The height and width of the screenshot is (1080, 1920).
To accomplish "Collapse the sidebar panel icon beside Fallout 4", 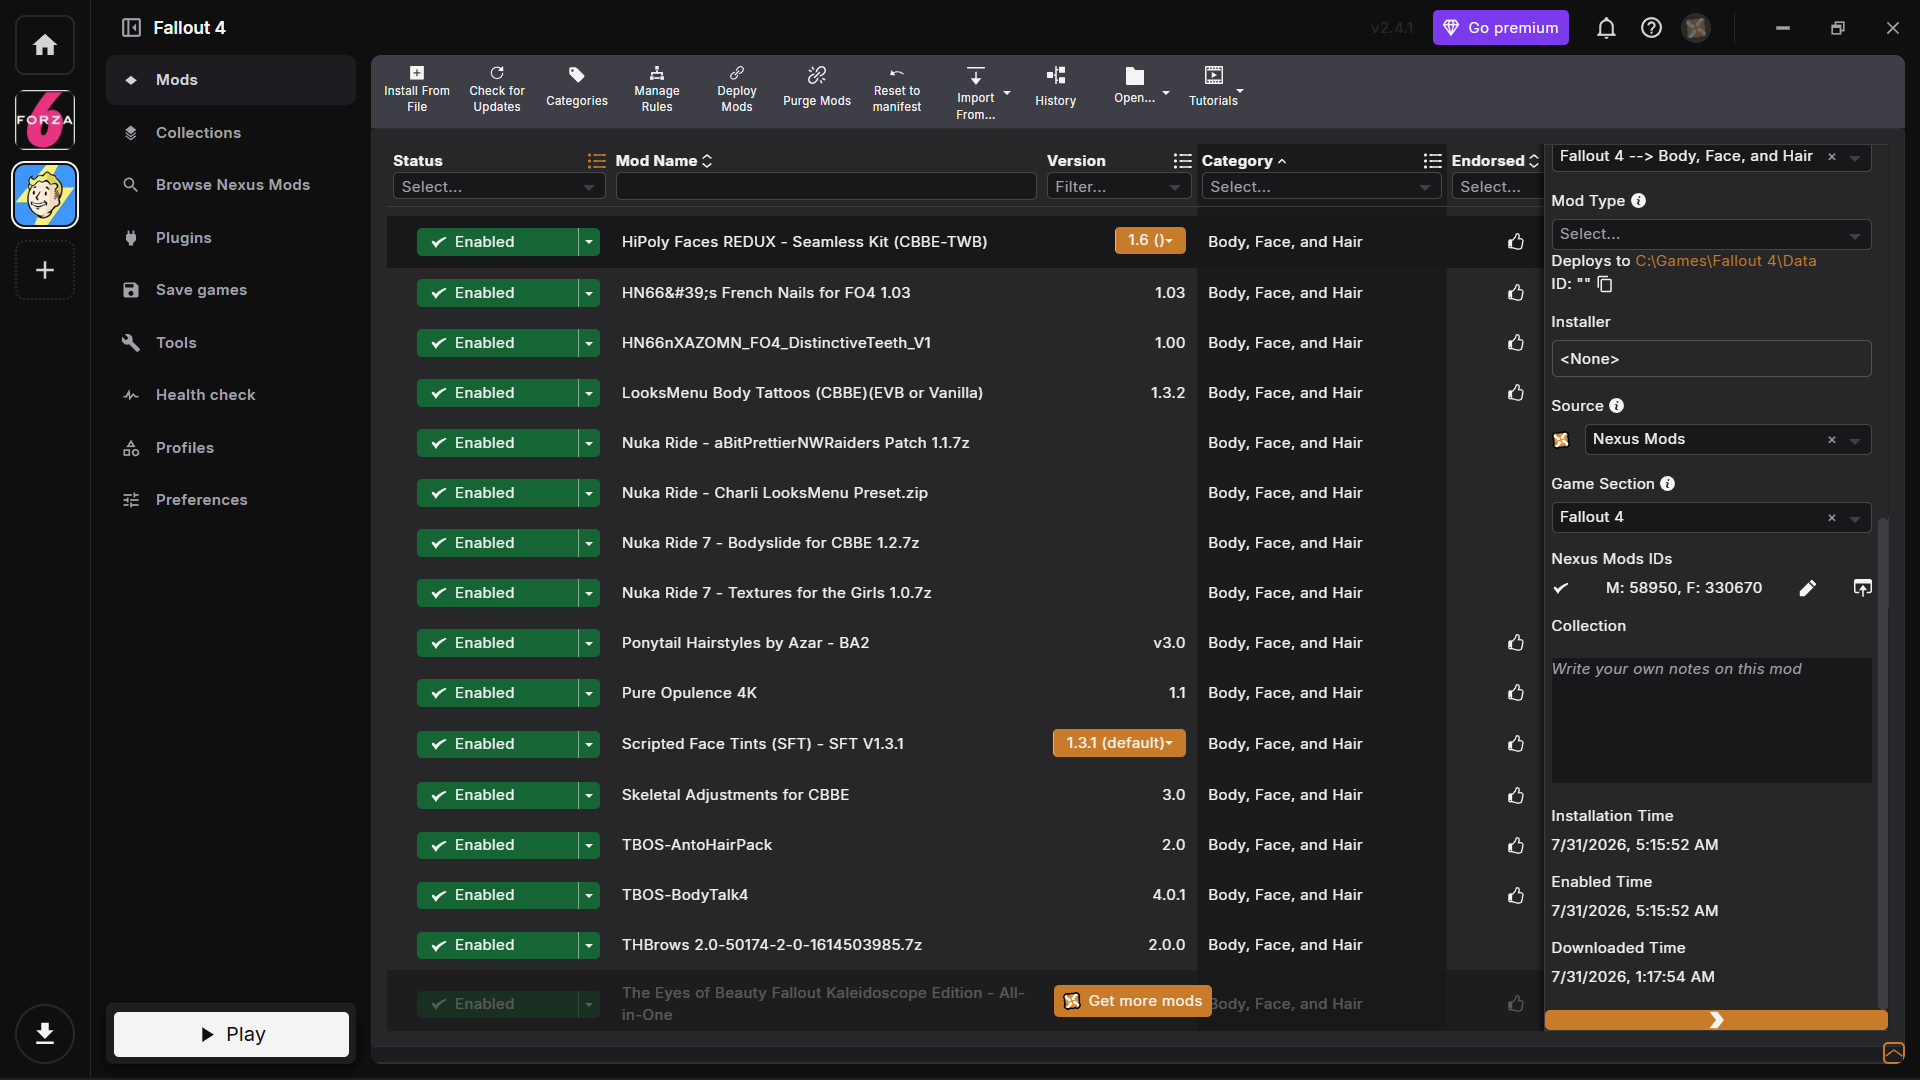I will coord(131,28).
